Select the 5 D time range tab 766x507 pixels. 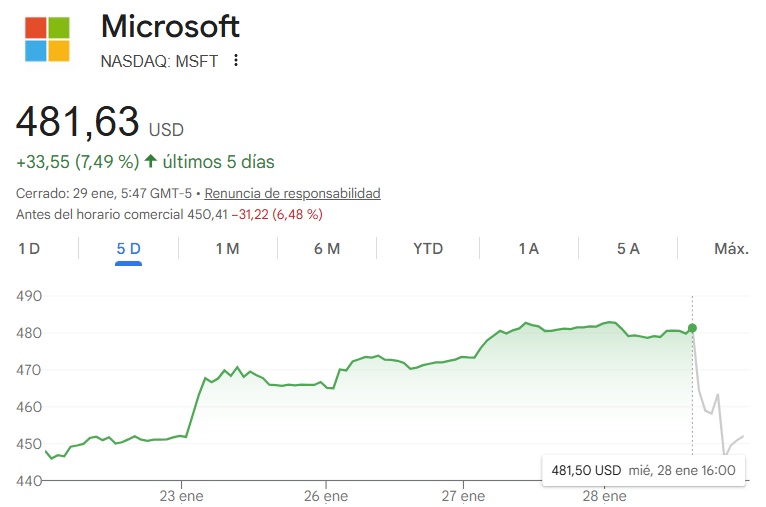[x=128, y=249]
